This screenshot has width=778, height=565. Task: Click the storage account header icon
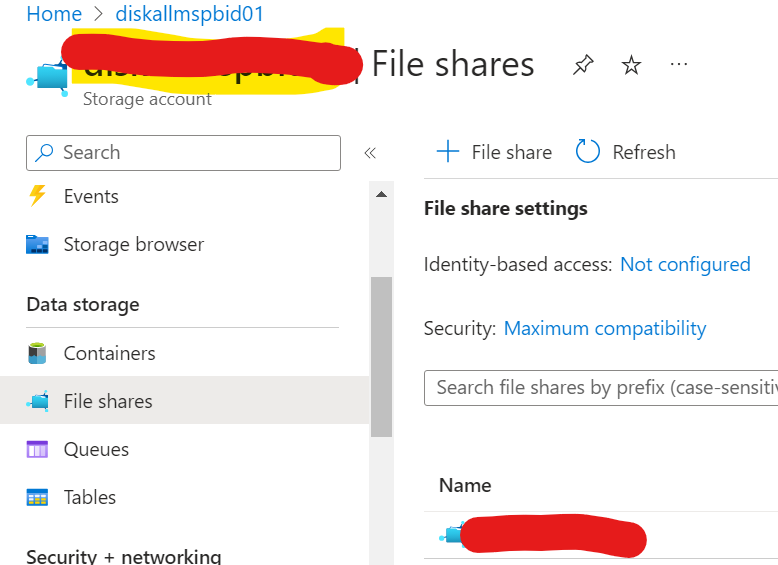coord(47,78)
